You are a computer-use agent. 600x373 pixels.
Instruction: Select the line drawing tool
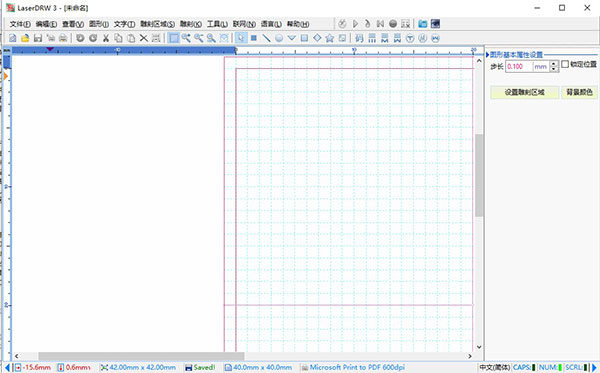(x=266, y=38)
